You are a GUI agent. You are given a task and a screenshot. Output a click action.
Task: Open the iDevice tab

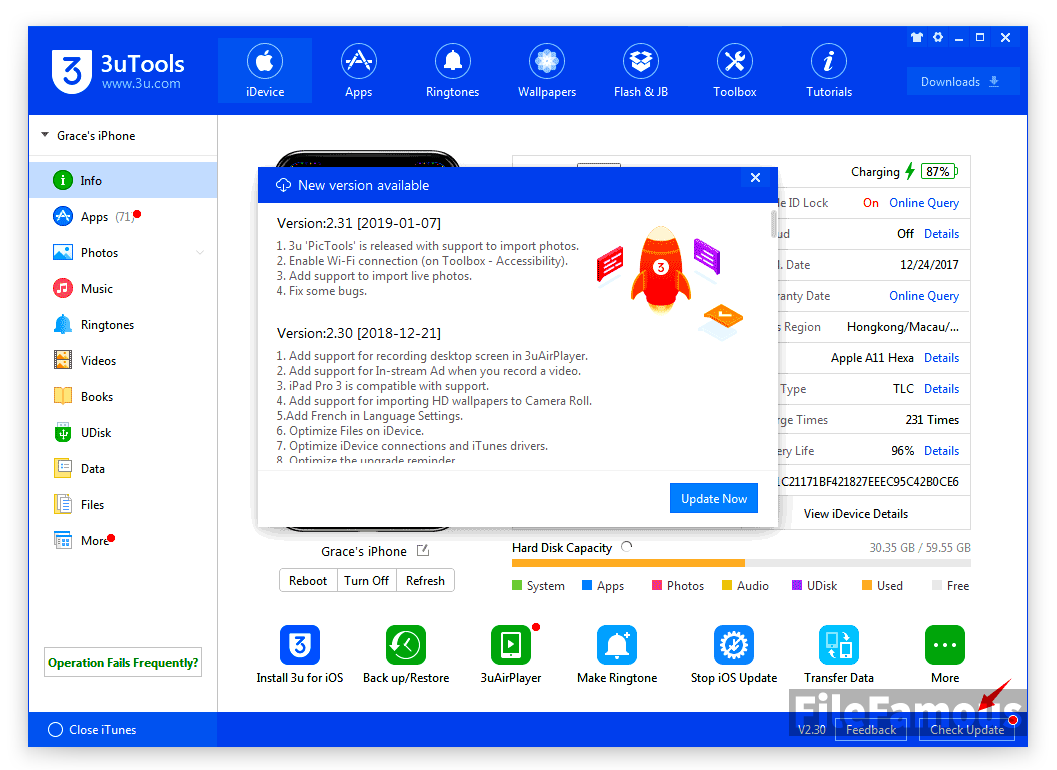[x=265, y=71]
